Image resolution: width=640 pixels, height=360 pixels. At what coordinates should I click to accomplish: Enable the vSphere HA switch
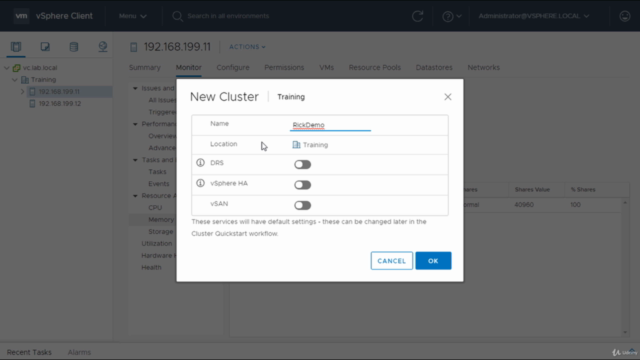pyautogui.click(x=302, y=185)
